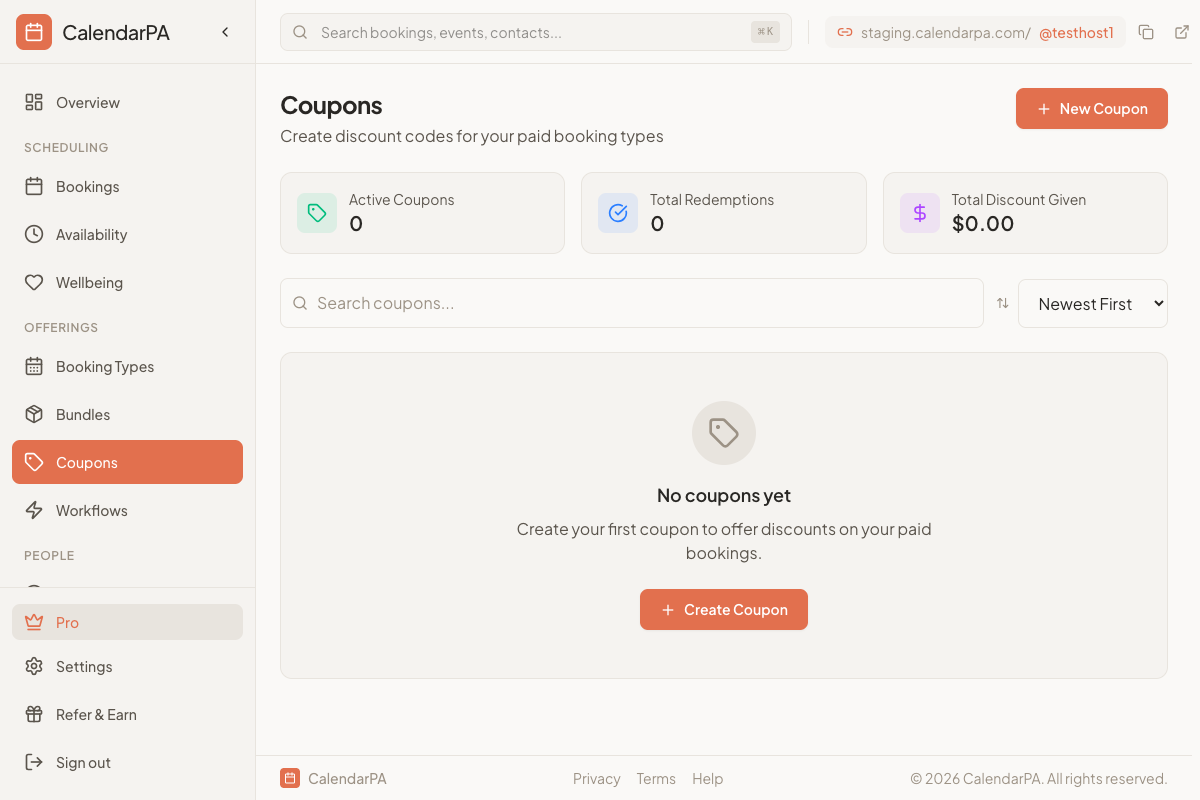The image size is (1200, 800).
Task: Select the Bundles icon in sidebar
Action: tap(33, 414)
